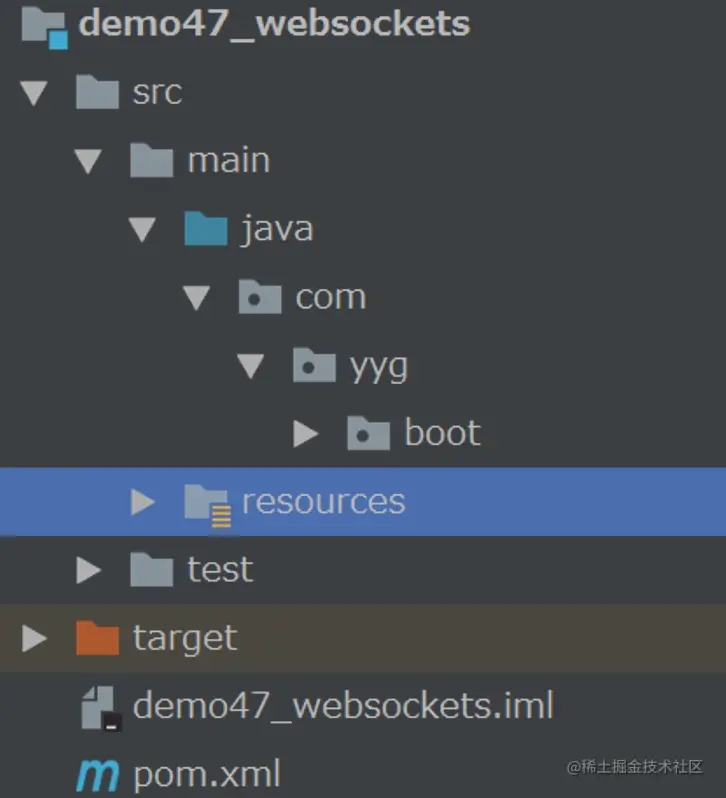Click the demo47_websockets.iml file icon
The image size is (726, 798).
coord(101,708)
